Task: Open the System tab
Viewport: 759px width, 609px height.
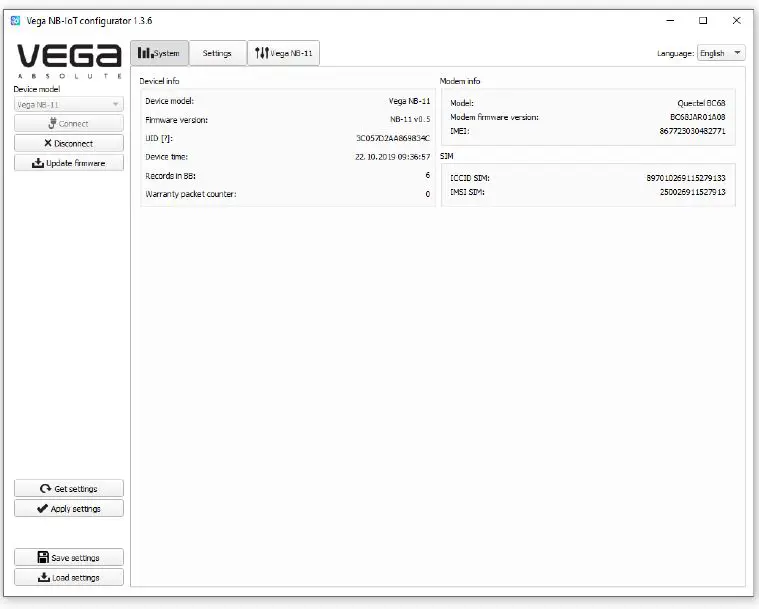Action: coord(159,53)
